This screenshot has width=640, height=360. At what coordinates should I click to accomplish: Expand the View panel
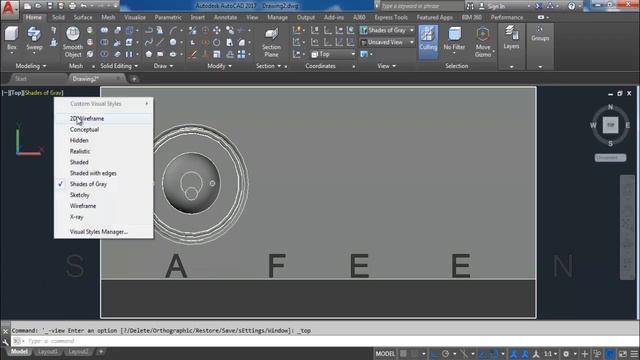(386, 66)
